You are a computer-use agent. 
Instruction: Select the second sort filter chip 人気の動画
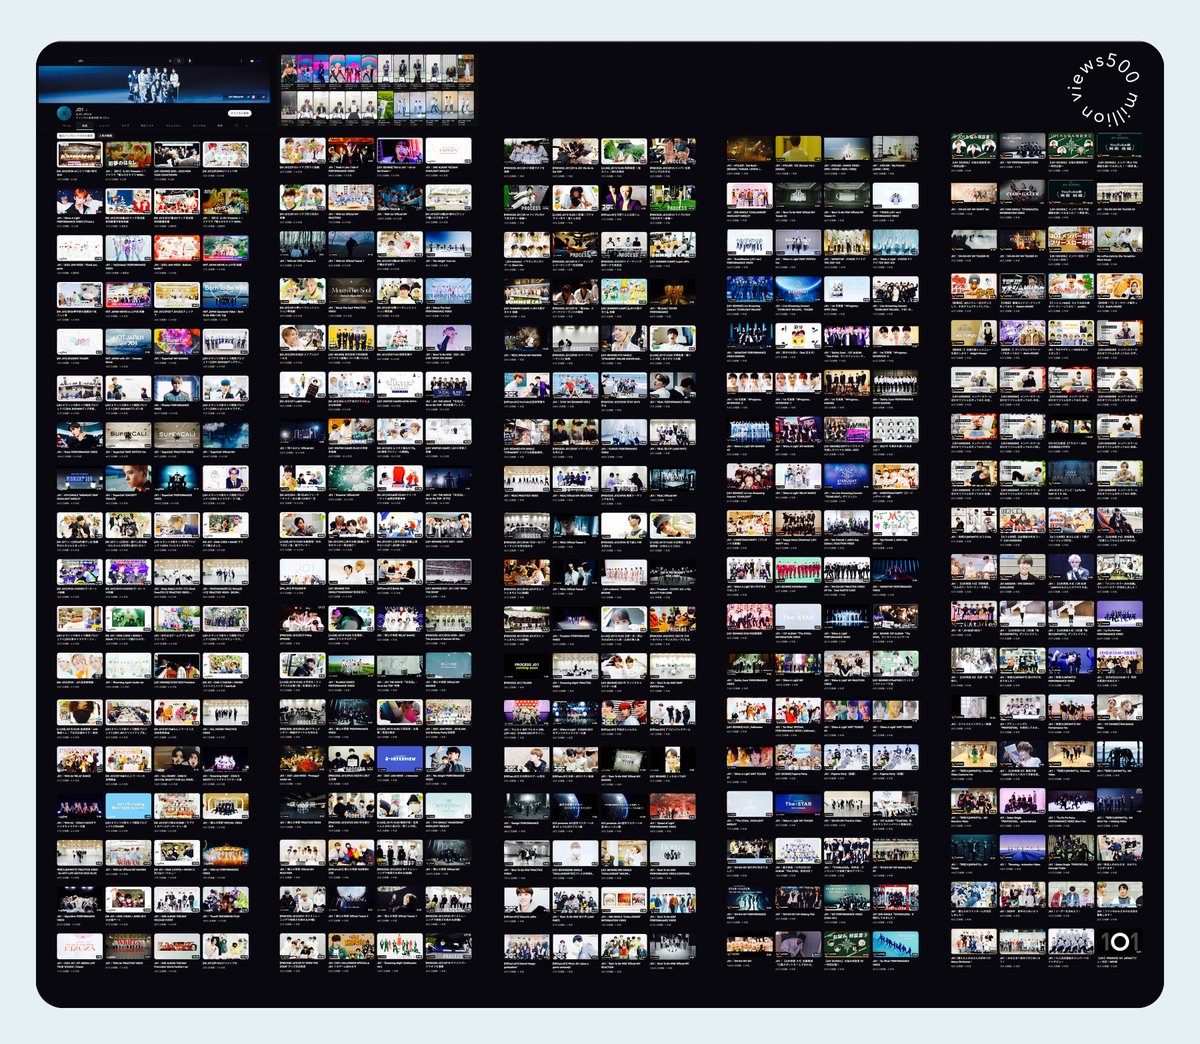pos(106,136)
